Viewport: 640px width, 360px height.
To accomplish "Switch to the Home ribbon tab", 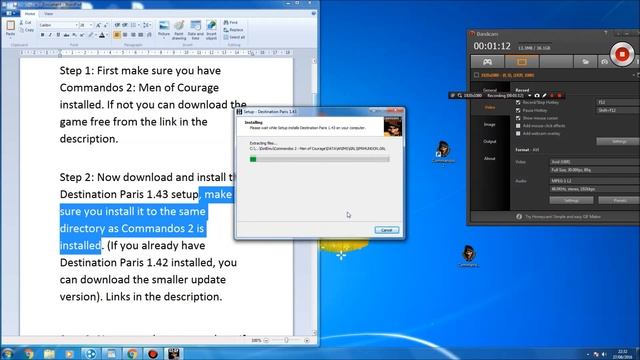I will tap(30, 13).
